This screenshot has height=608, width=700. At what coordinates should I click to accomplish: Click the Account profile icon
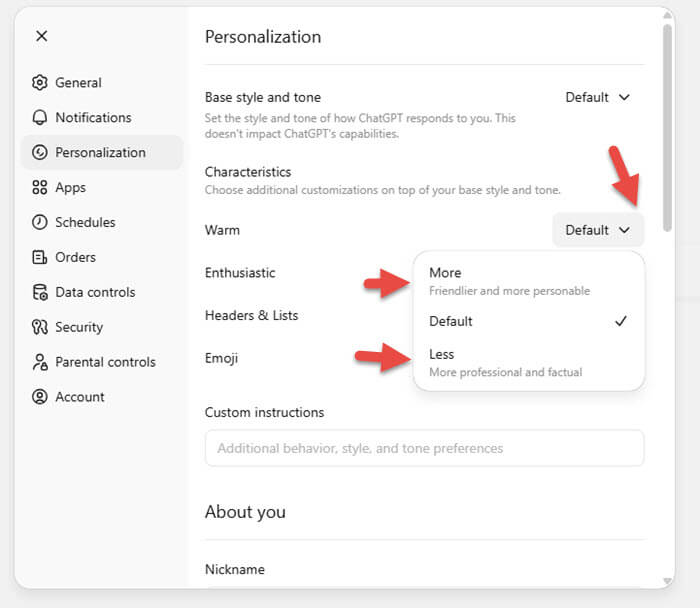click(40, 397)
